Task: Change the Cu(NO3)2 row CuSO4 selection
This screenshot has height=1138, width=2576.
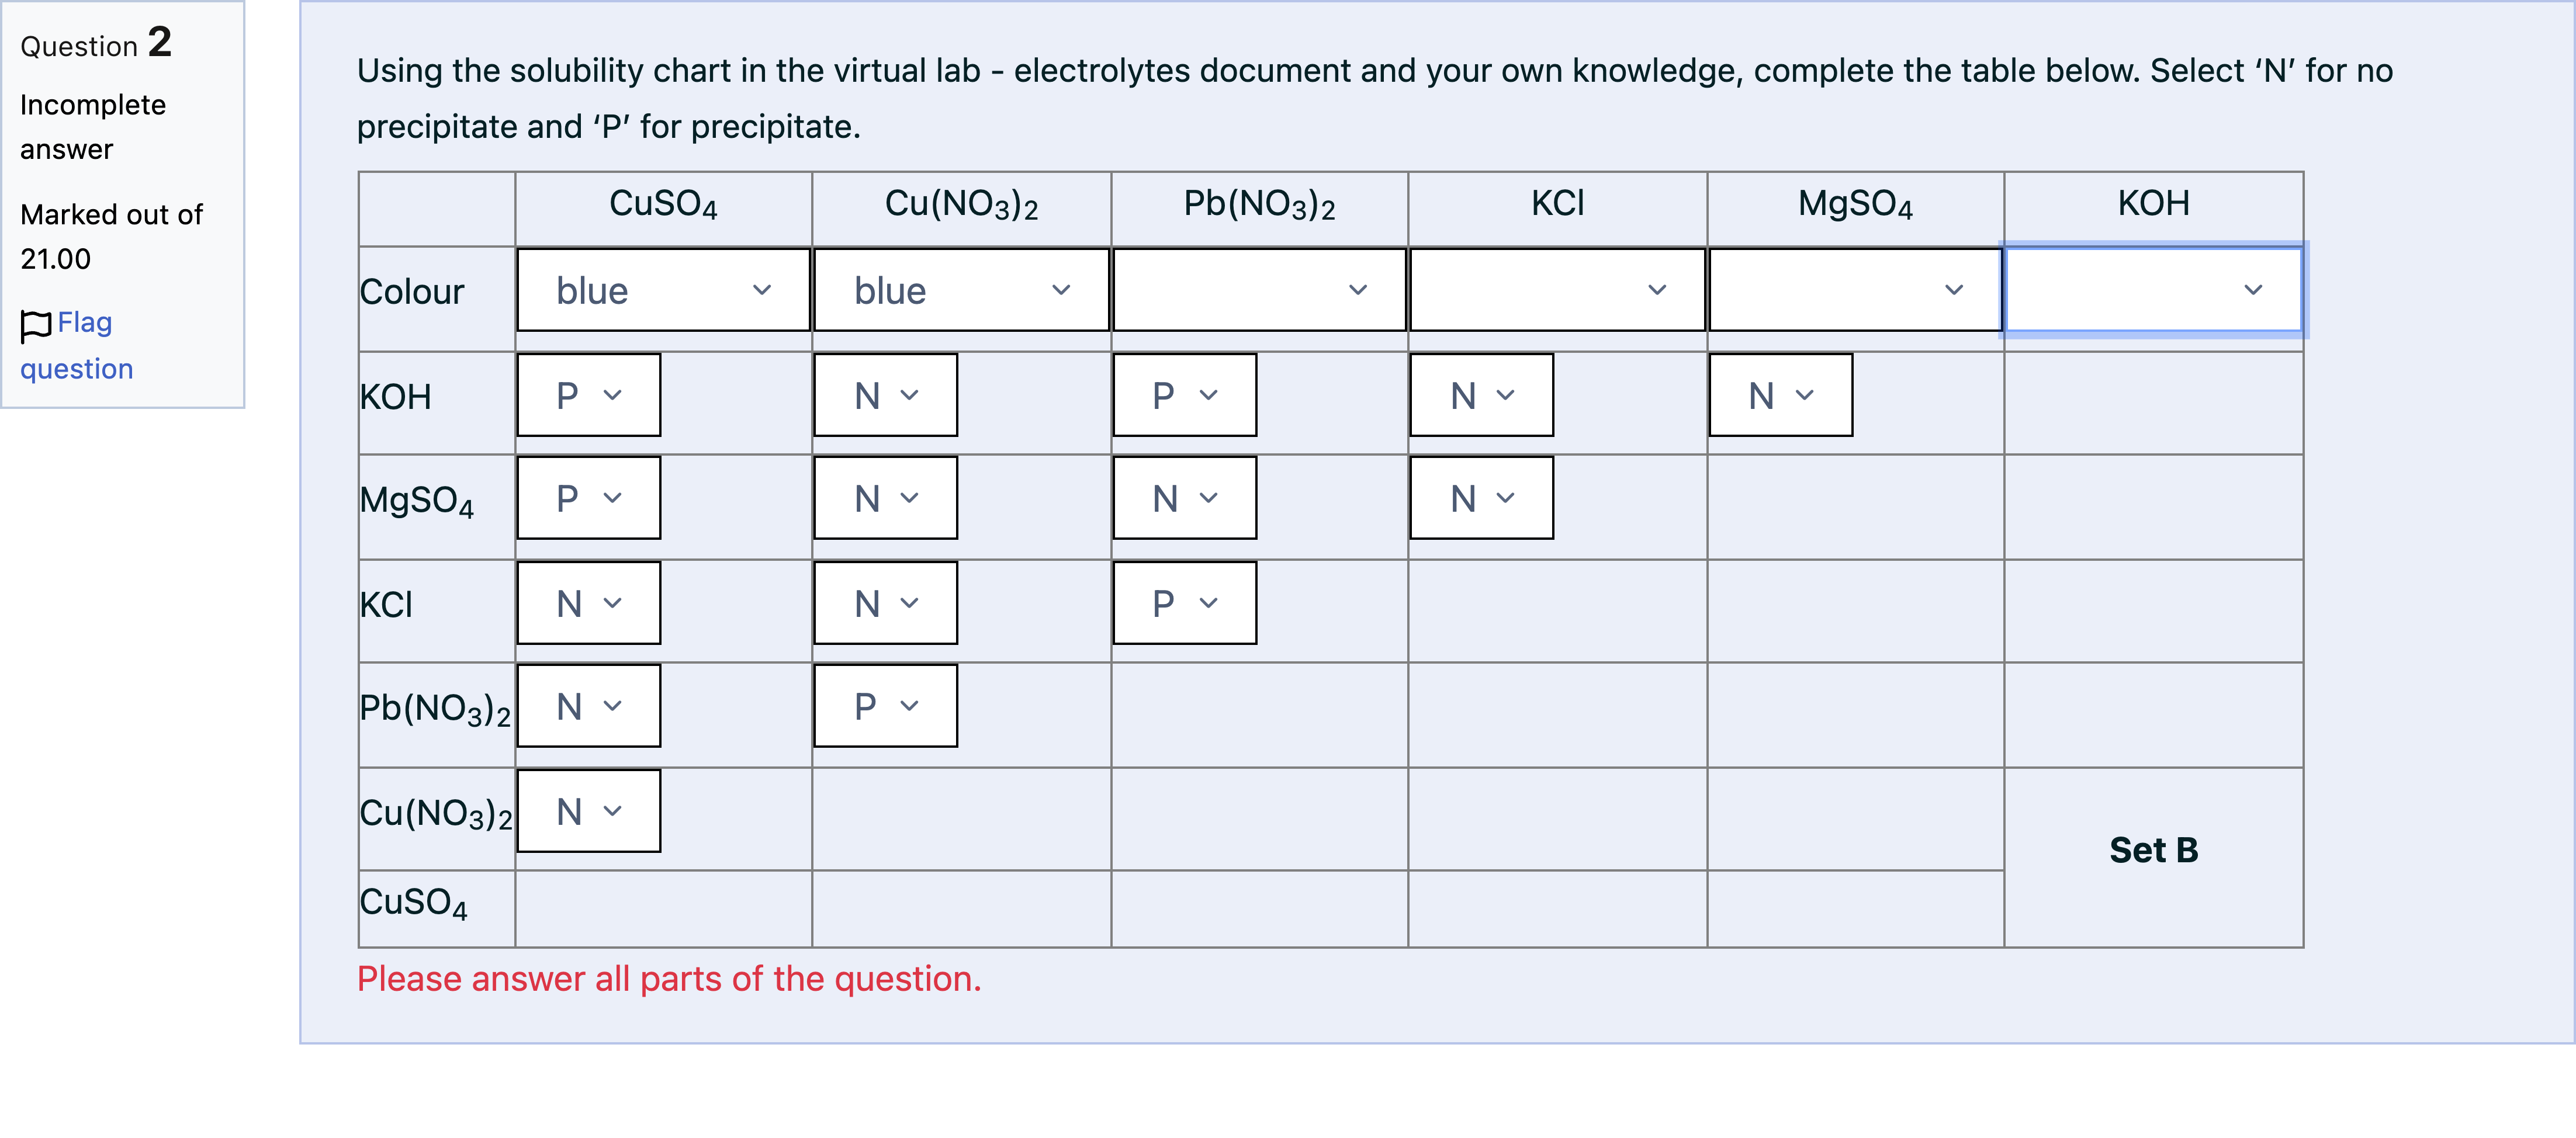Action: pos(589,811)
